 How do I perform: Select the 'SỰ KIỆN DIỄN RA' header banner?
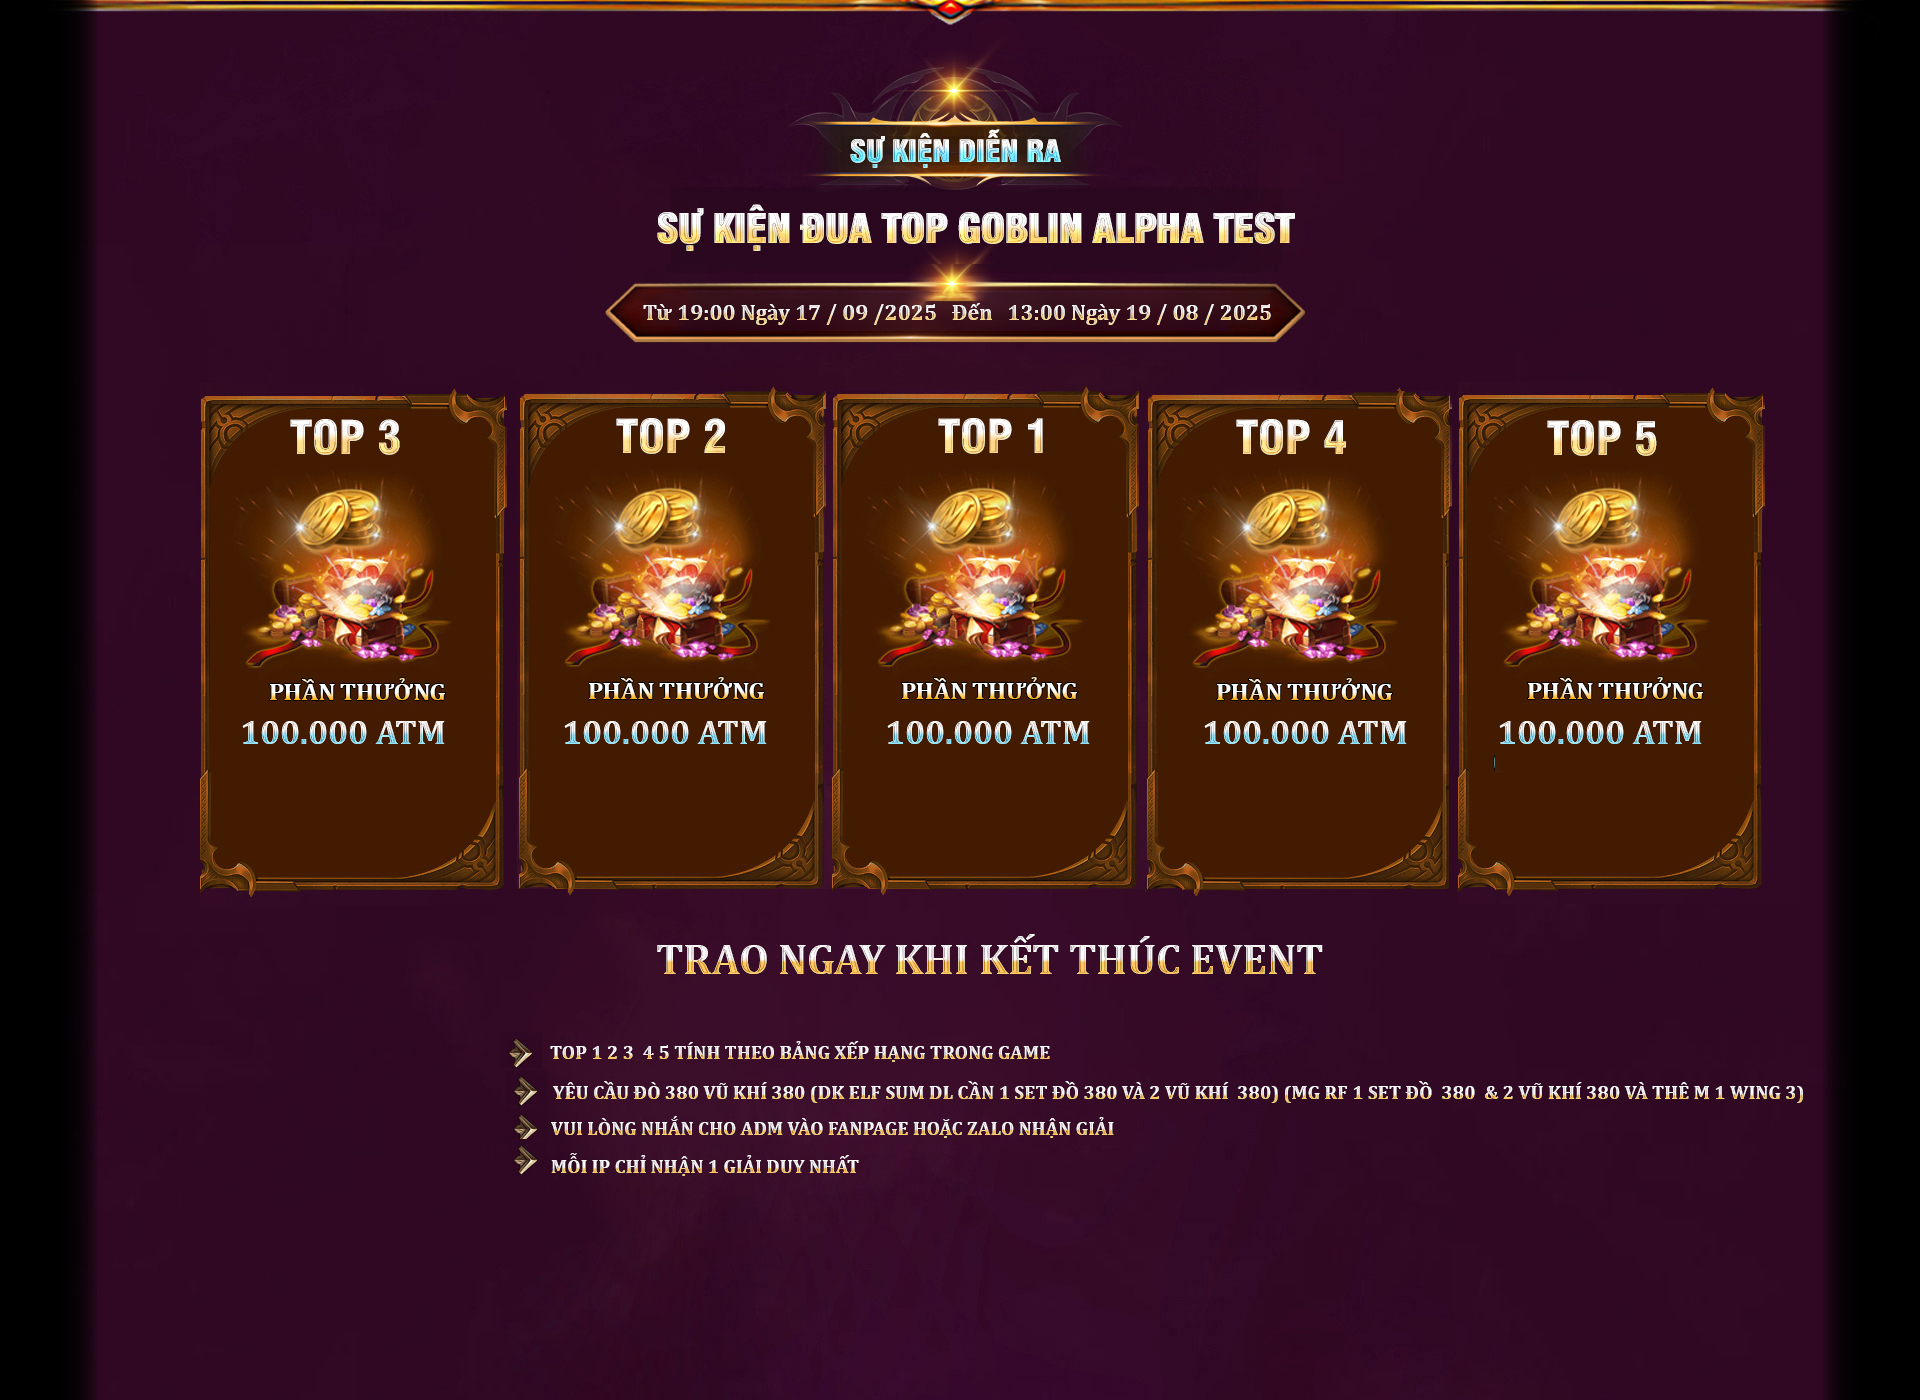(x=954, y=151)
